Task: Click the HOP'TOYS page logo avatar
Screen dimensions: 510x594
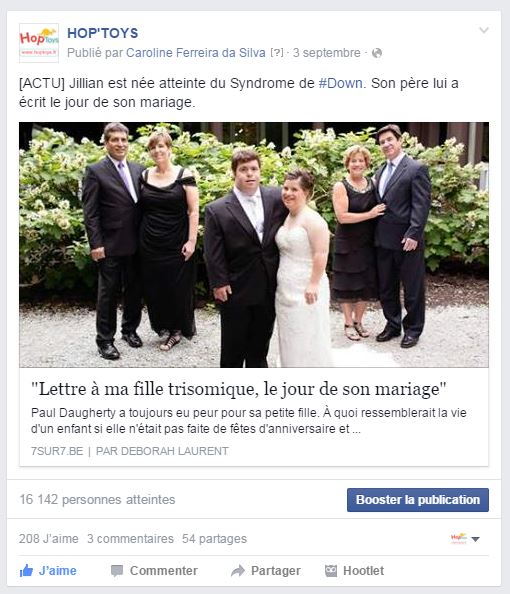Action: [x=39, y=43]
